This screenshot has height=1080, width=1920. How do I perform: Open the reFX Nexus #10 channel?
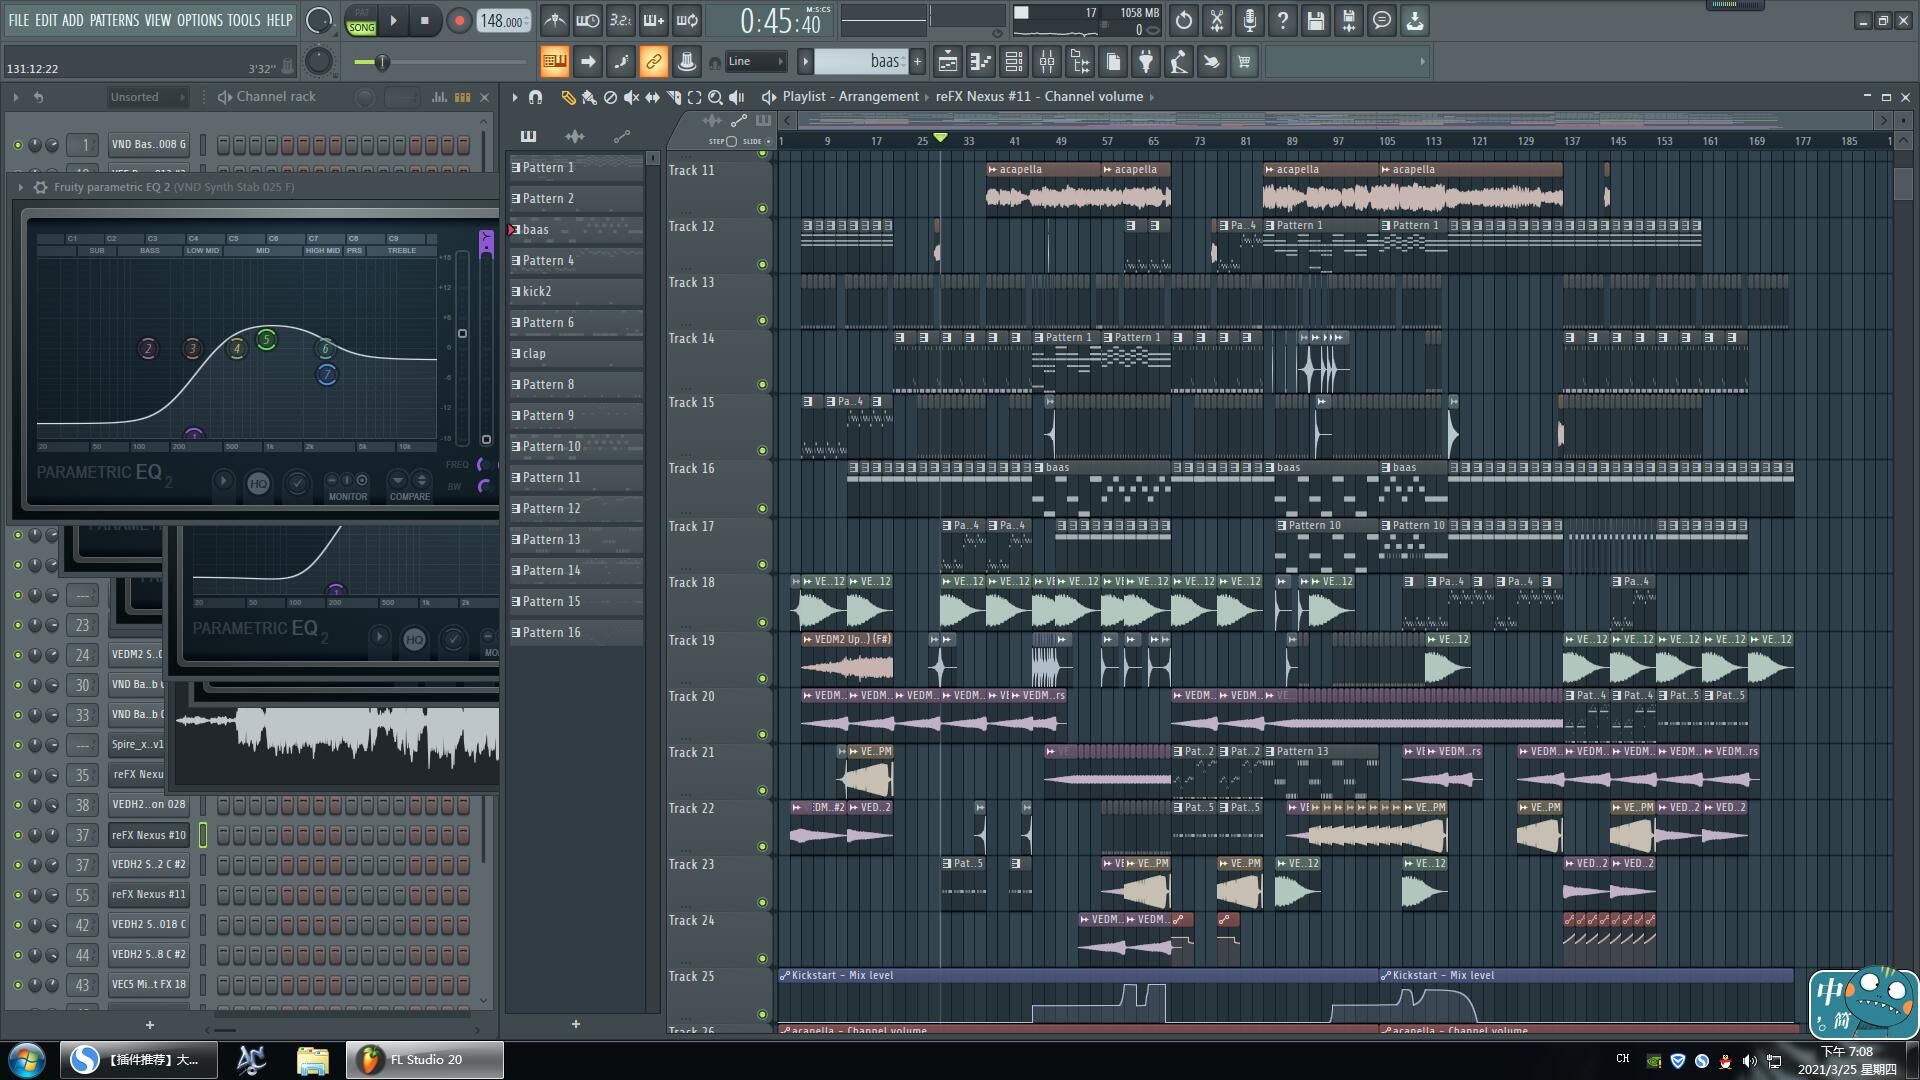[x=149, y=835]
